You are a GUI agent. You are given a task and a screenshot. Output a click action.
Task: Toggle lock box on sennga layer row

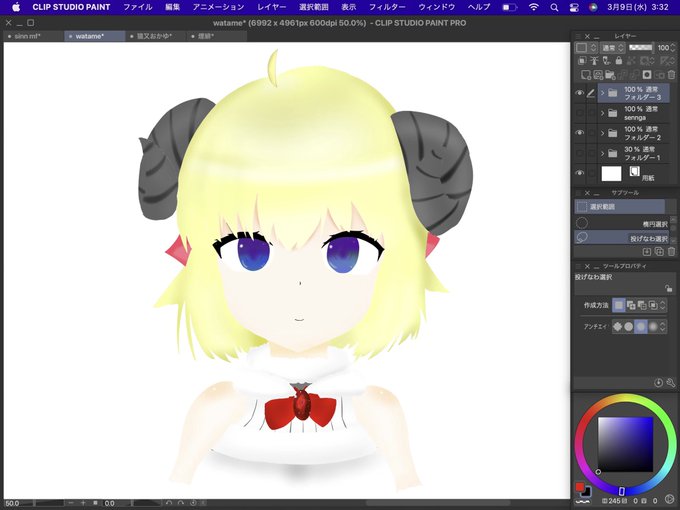click(x=591, y=113)
